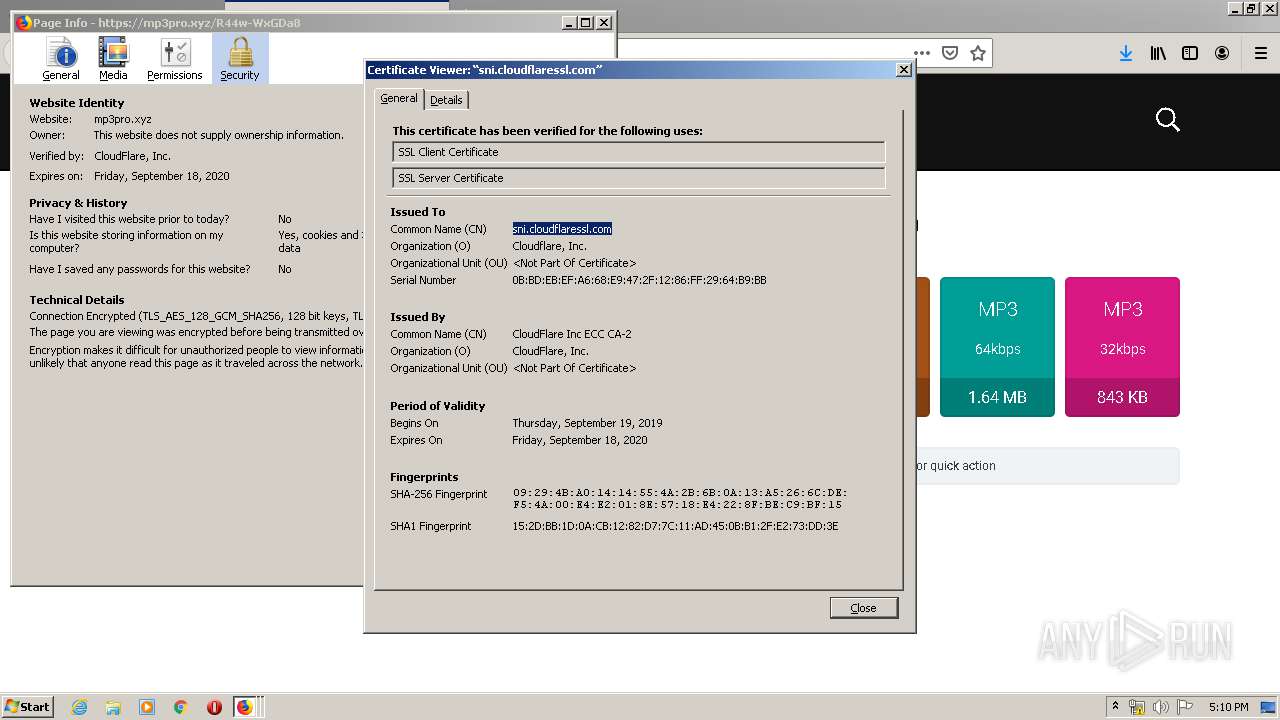The width and height of the screenshot is (1280, 720).
Task: Minimize the Page Info window
Action: click(570, 22)
